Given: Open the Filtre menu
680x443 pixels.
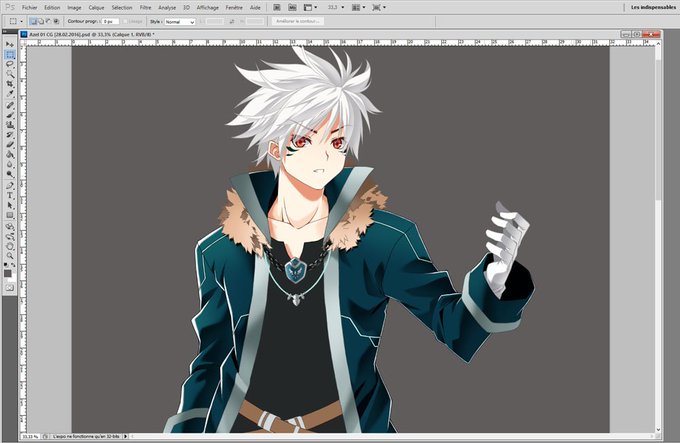Looking at the screenshot, I should (145, 7).
